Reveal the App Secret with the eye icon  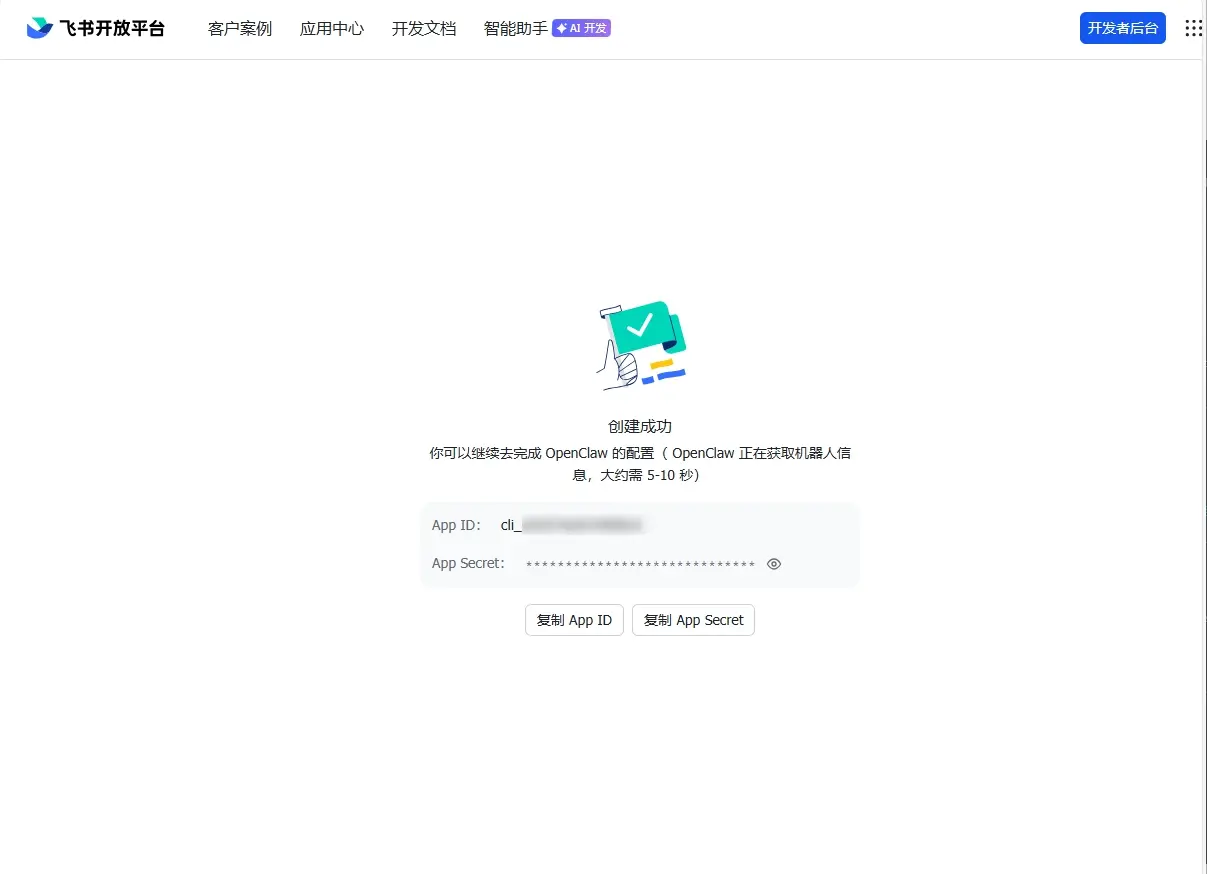773,564
